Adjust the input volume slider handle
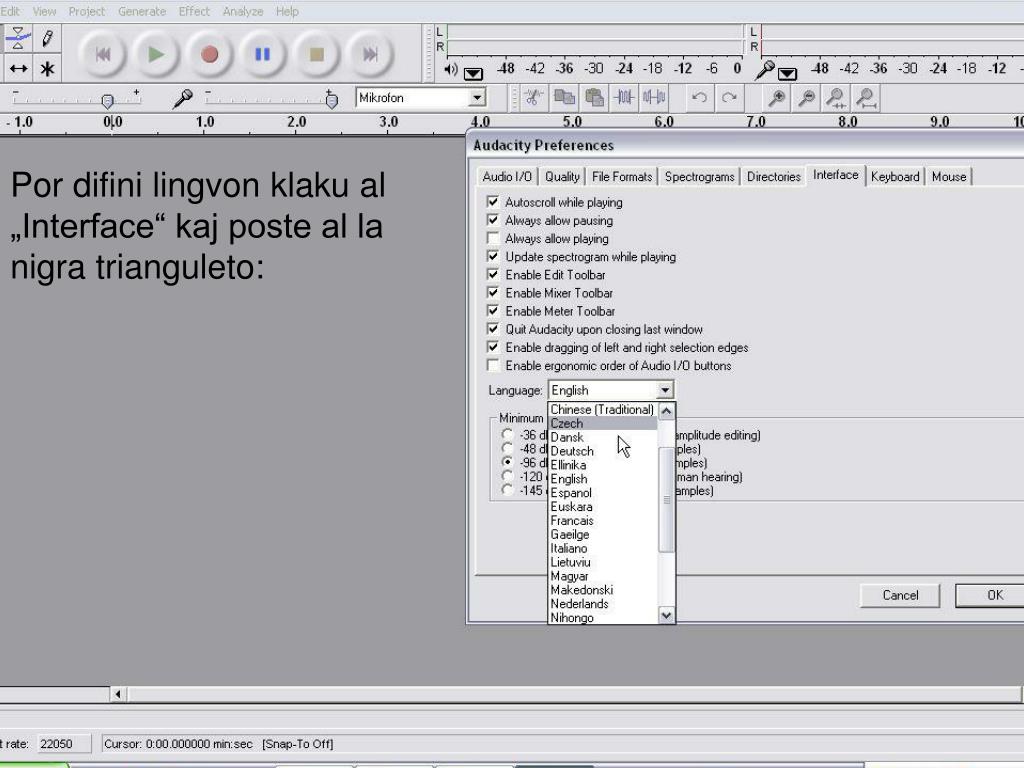The image size is (1024, 768). point(332,101)
